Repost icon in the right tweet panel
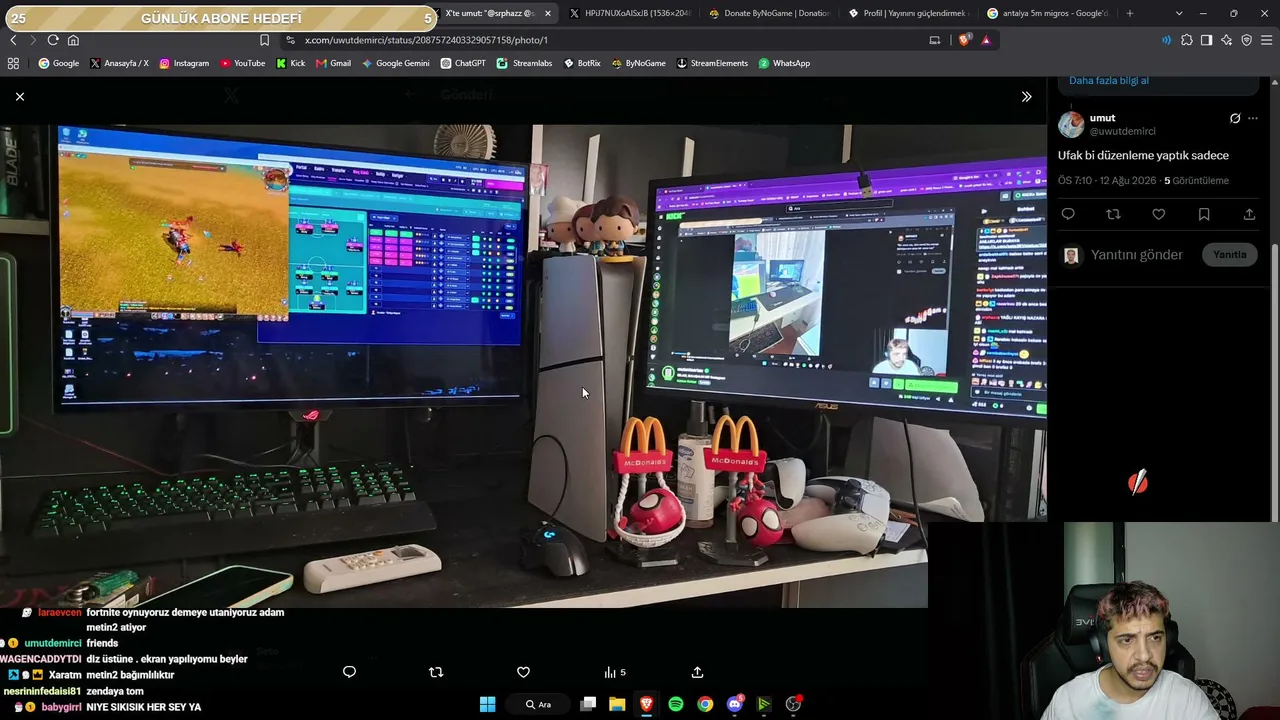This screenshot has height=720, width=1280. tap(1113, 214)
